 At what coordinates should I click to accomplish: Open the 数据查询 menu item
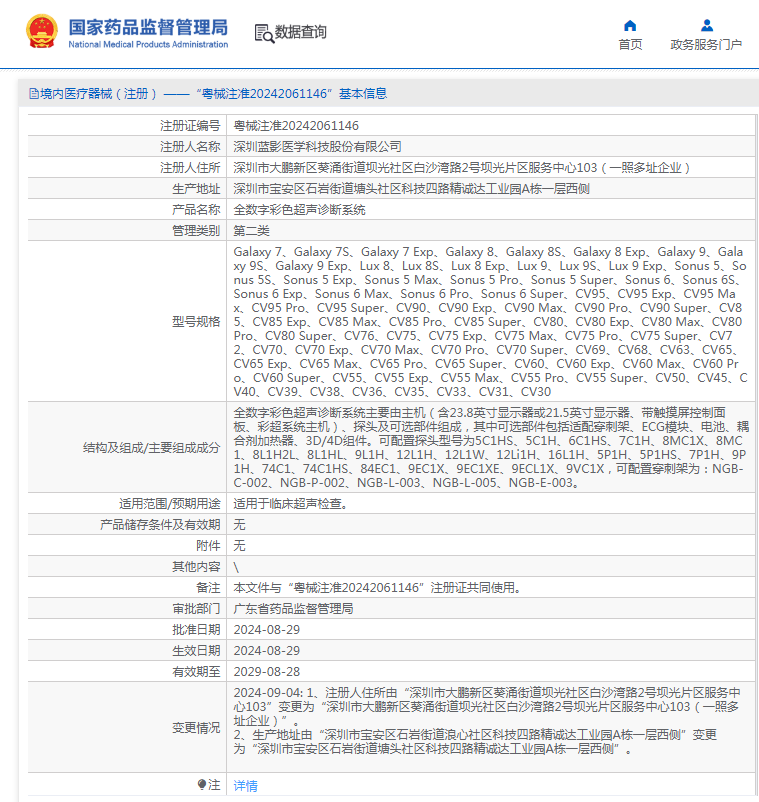point(300,33)
